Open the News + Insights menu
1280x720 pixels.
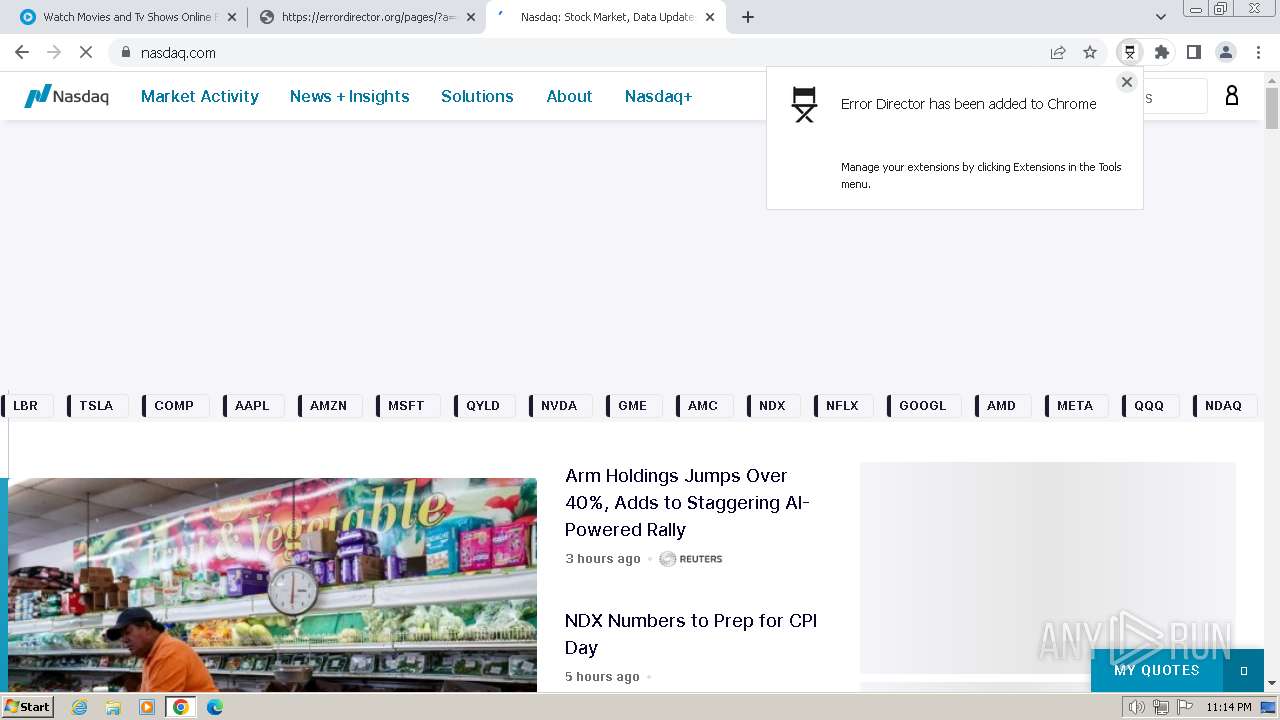(350, 96)
